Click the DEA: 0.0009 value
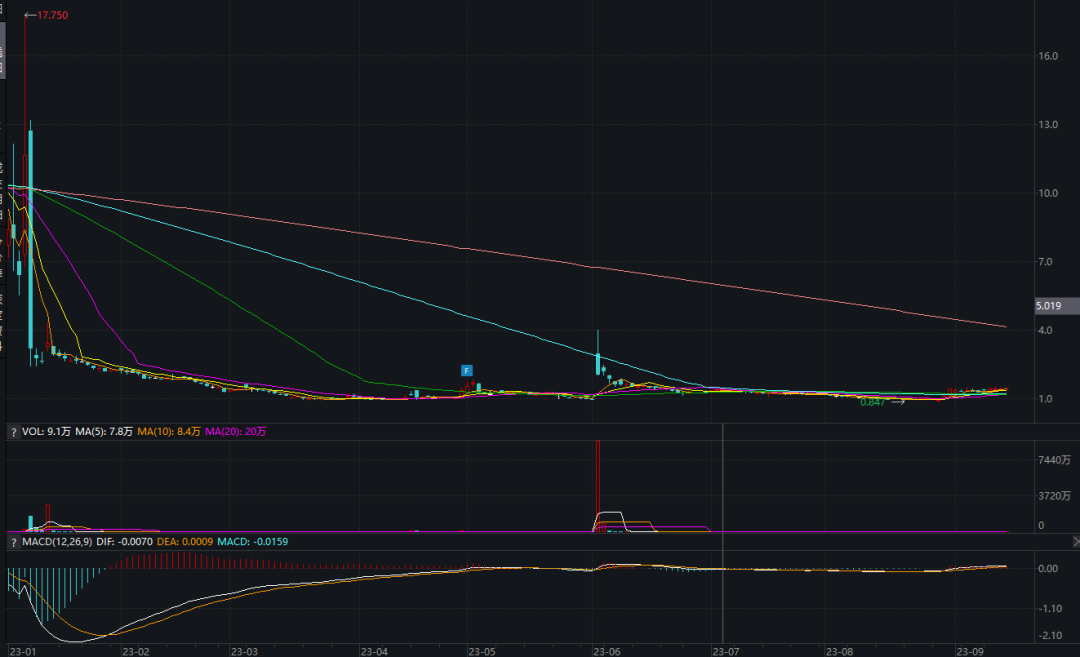 [x=185, y=542]
